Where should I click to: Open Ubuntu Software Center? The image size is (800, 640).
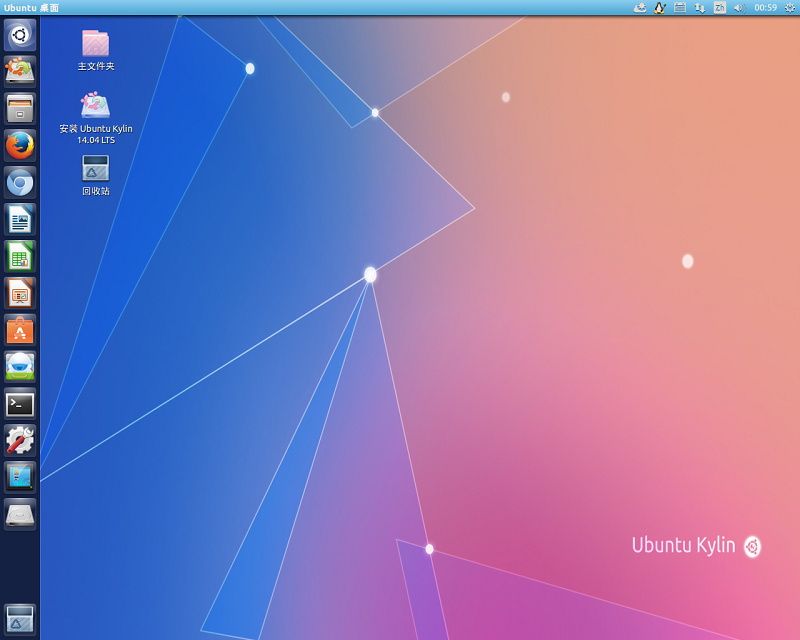(x=20, y=330)
